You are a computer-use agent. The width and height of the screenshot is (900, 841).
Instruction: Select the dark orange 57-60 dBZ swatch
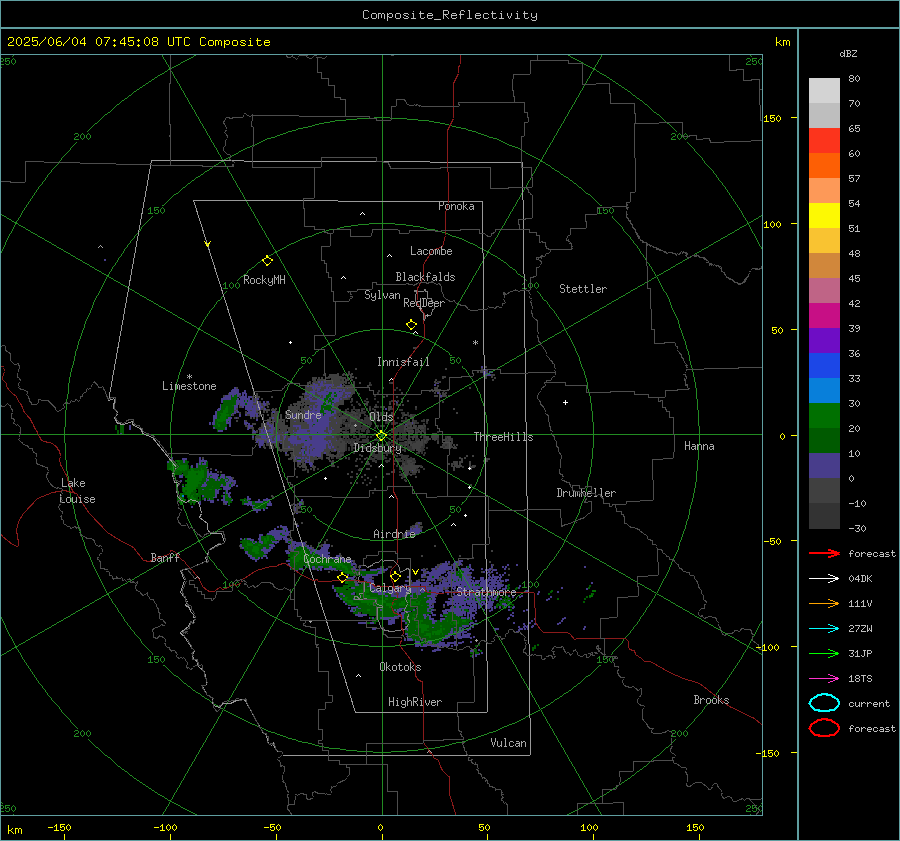coord(824,166)
